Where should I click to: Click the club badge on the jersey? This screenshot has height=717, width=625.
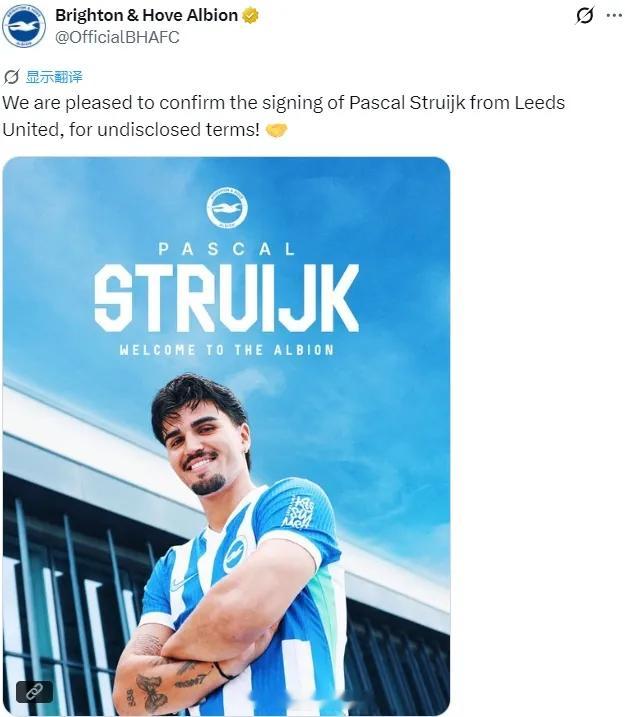(x=235, y=553)
